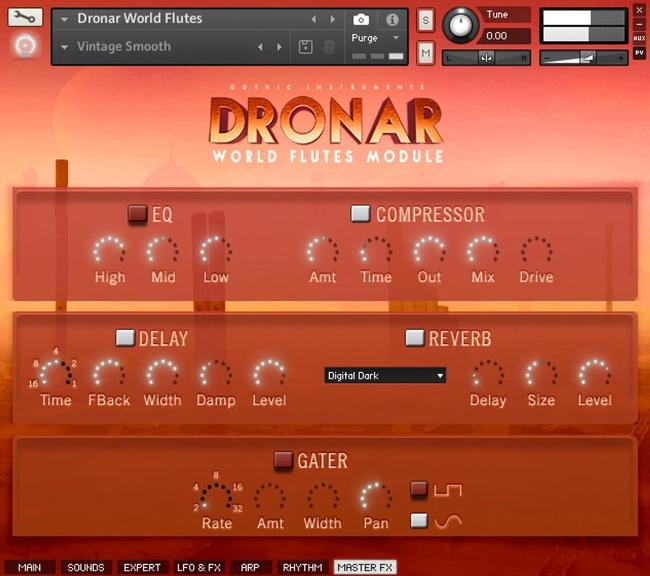650x576 pixels.
Task: Toggle the Compressor enable switch
Action: pyautogui.click(x=360, y=214)
